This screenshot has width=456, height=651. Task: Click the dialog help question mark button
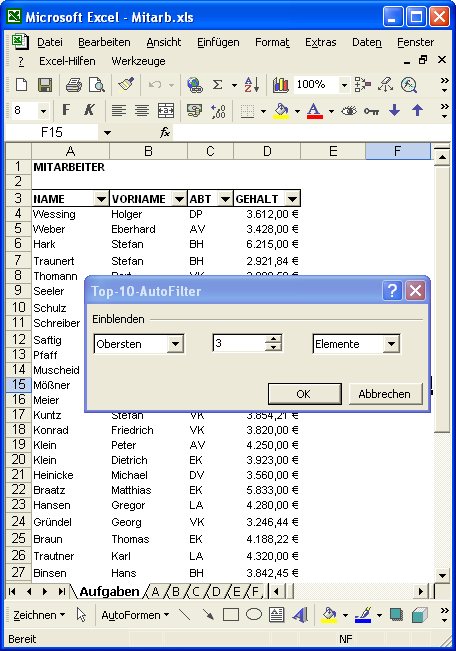392,291
